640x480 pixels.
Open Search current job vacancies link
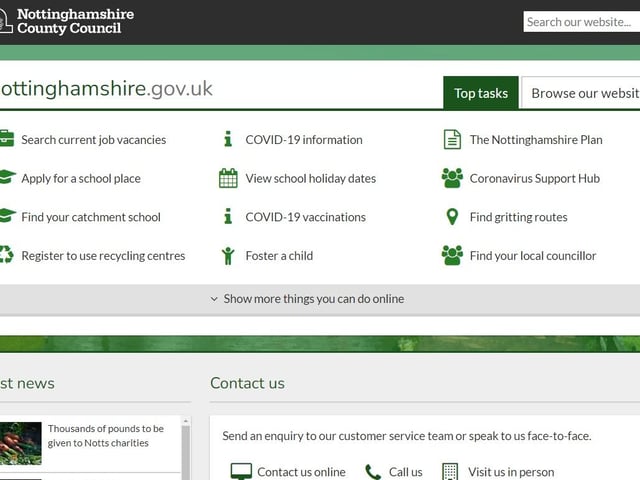coord(93,140)
